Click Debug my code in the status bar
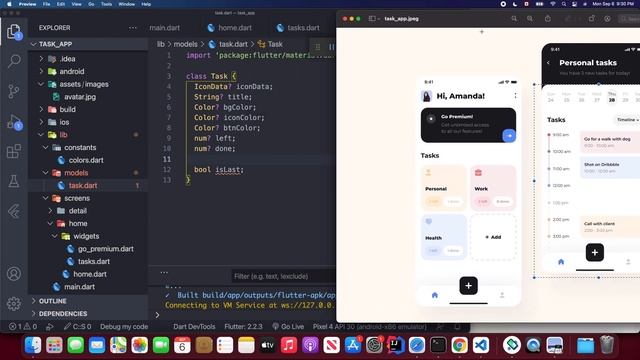640x360 pixels. pyautogui.click(x=124, y=327)
